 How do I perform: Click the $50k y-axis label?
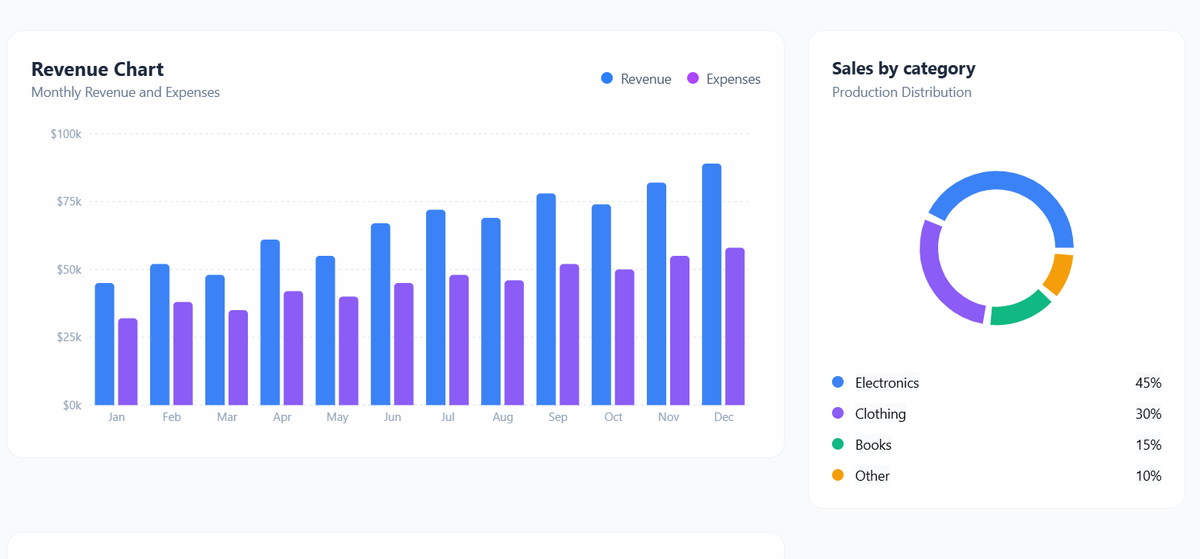coord(68,270)
